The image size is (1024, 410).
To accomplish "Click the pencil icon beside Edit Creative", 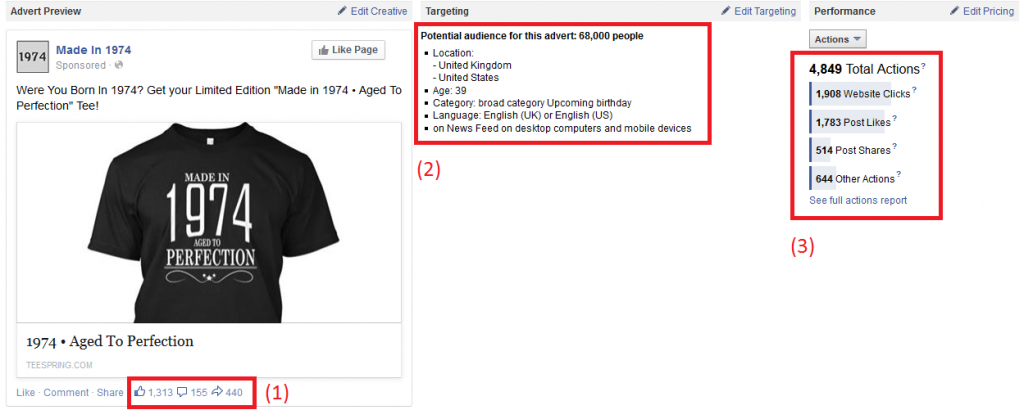I will click(x=343, y=11).
